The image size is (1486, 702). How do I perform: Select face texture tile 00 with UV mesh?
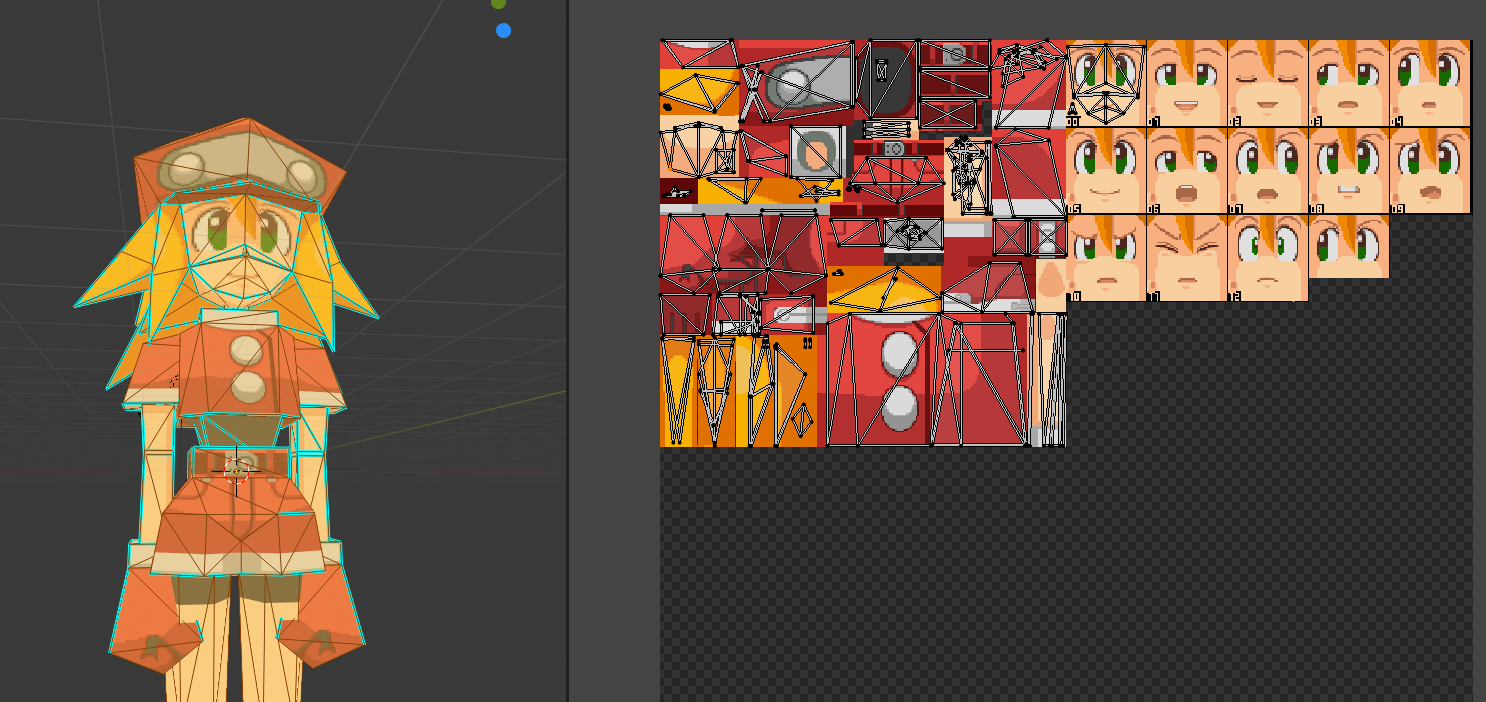click(1106, 83)
